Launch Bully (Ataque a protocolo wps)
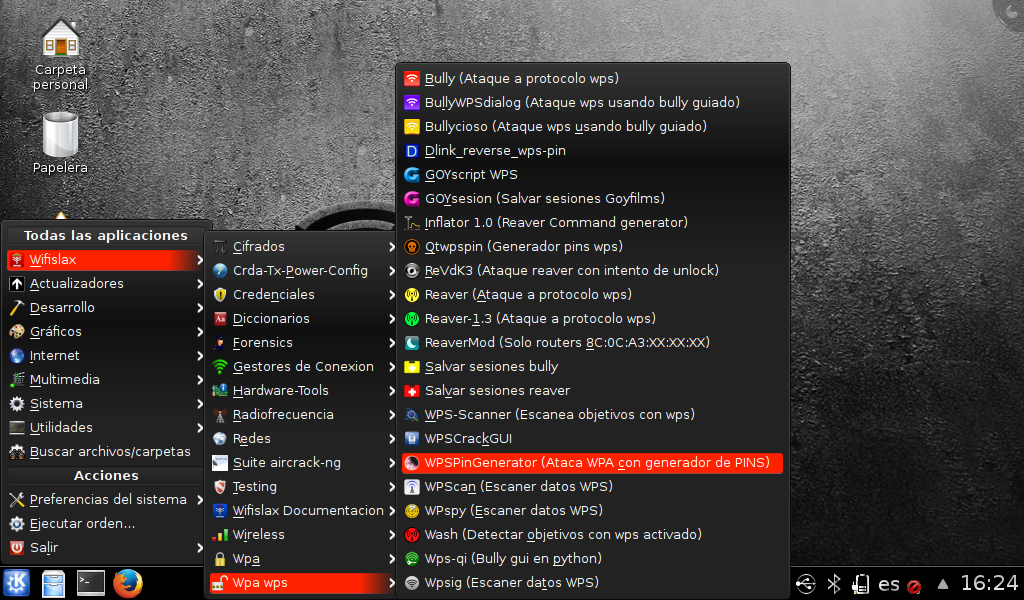Viewport: 1024px width, 600px height. click(592, 78)
